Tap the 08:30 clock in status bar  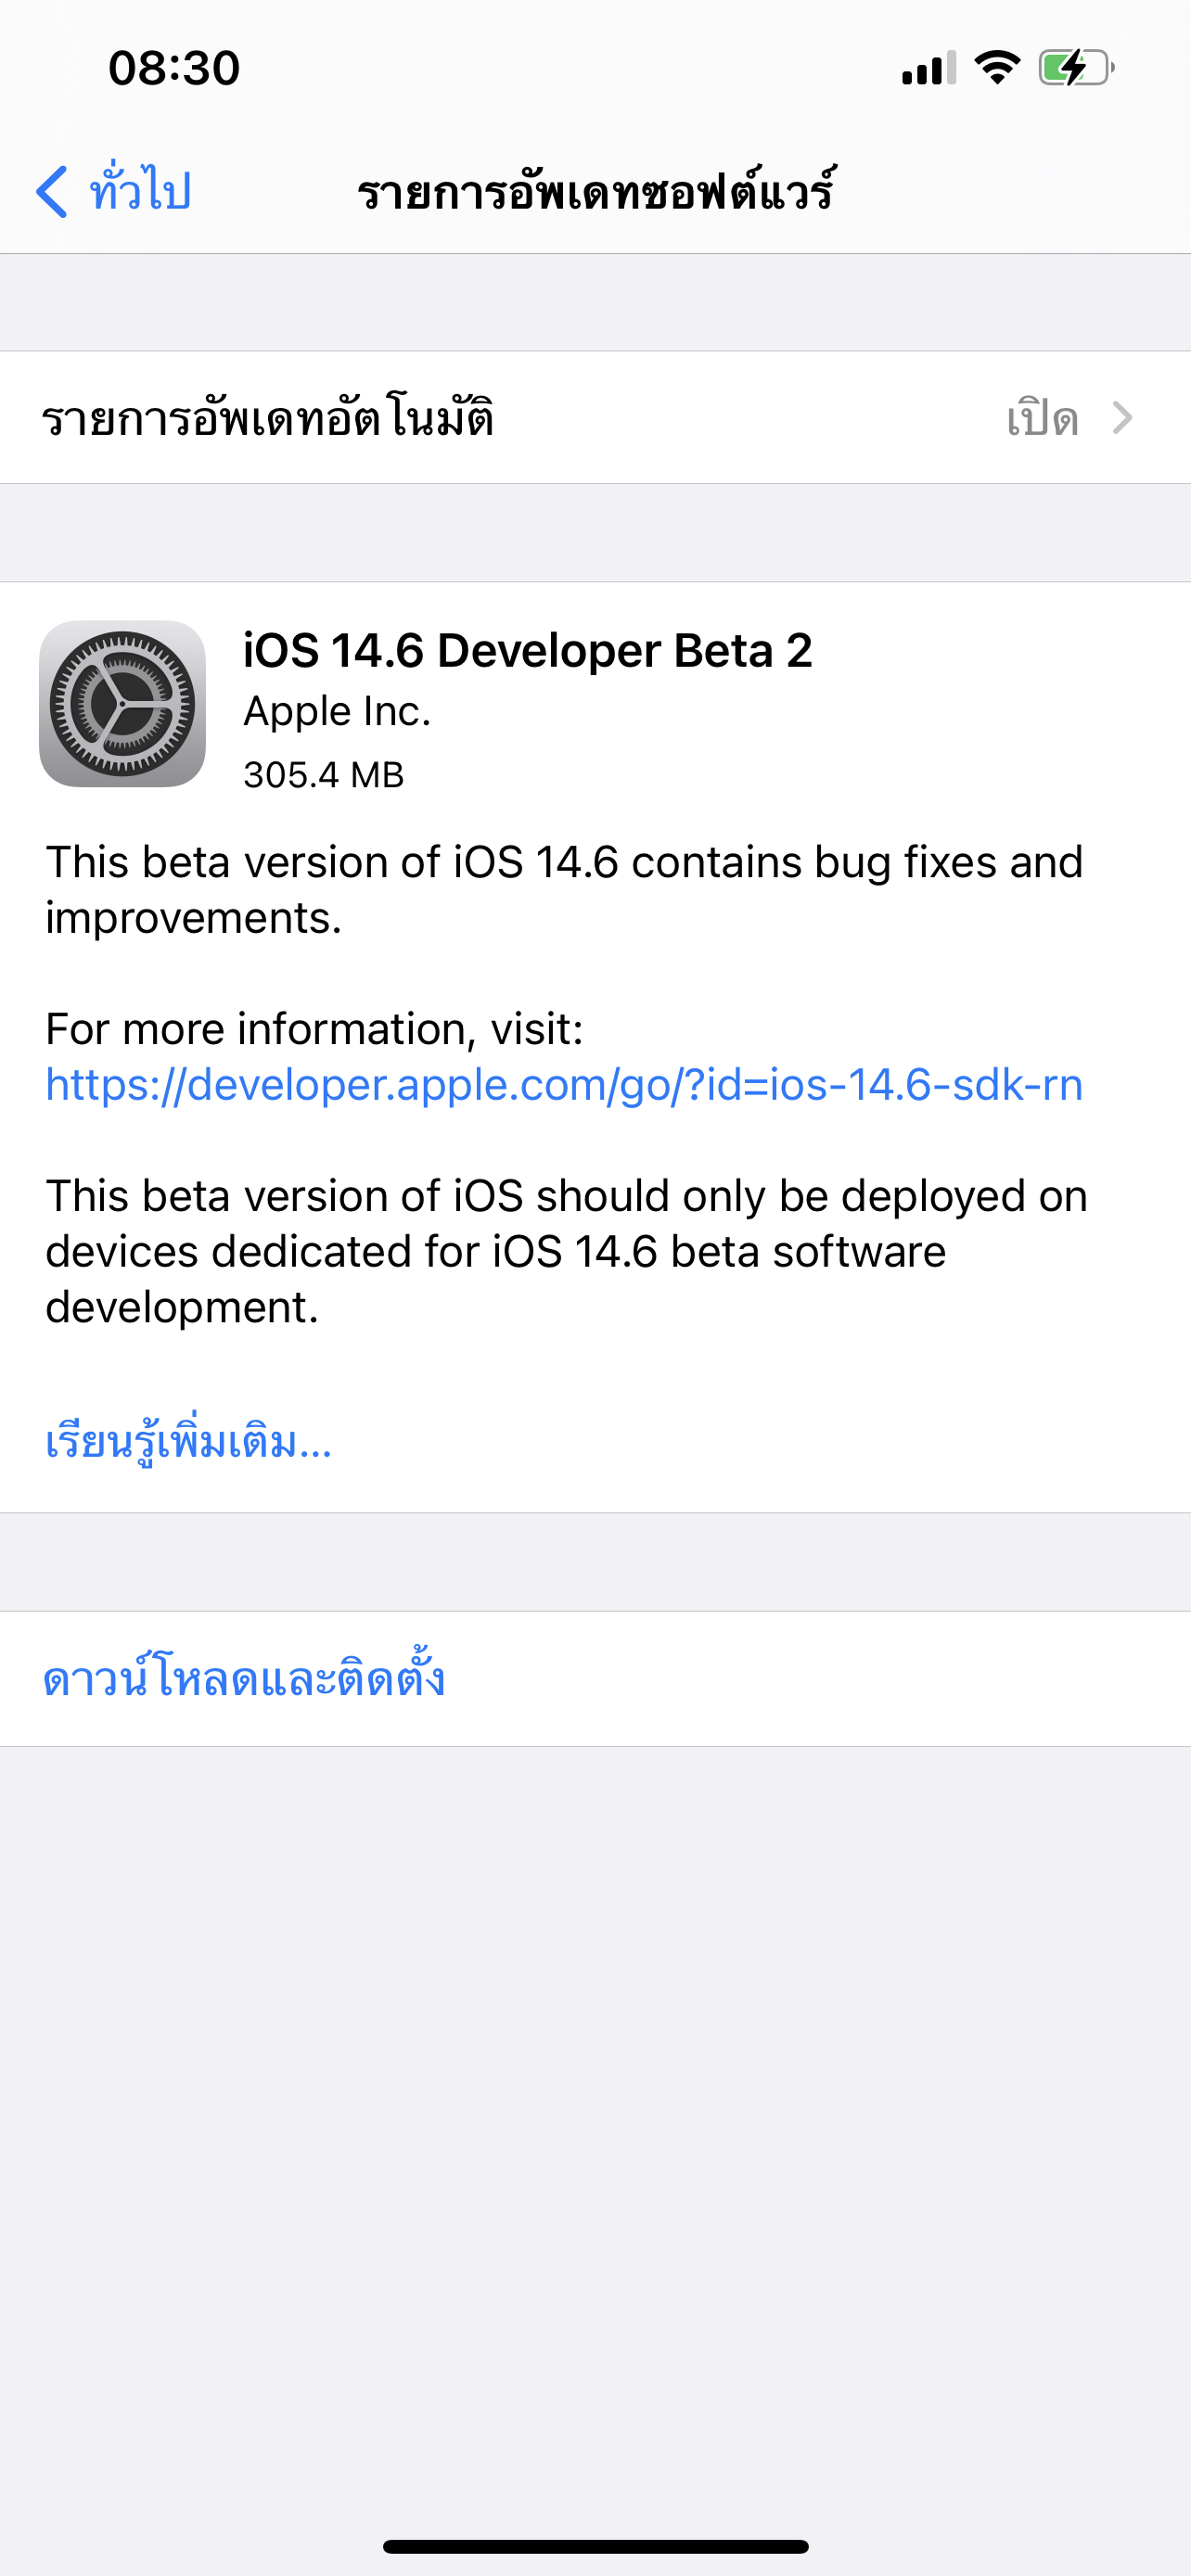click(x=174, y=68)
